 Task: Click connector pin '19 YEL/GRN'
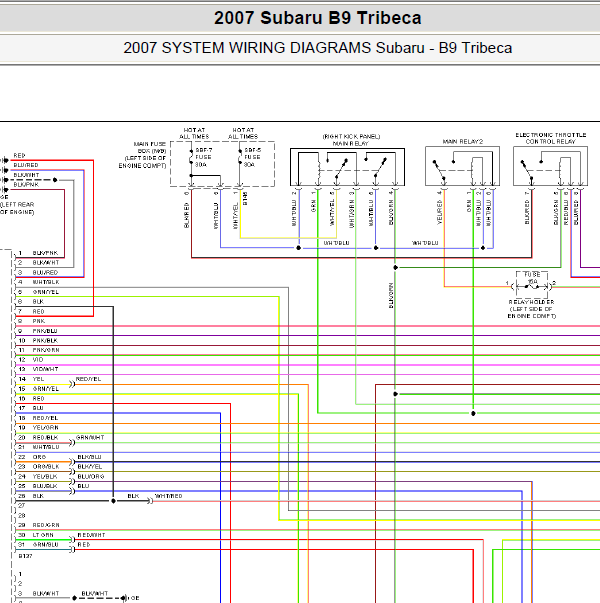[38, 427]
